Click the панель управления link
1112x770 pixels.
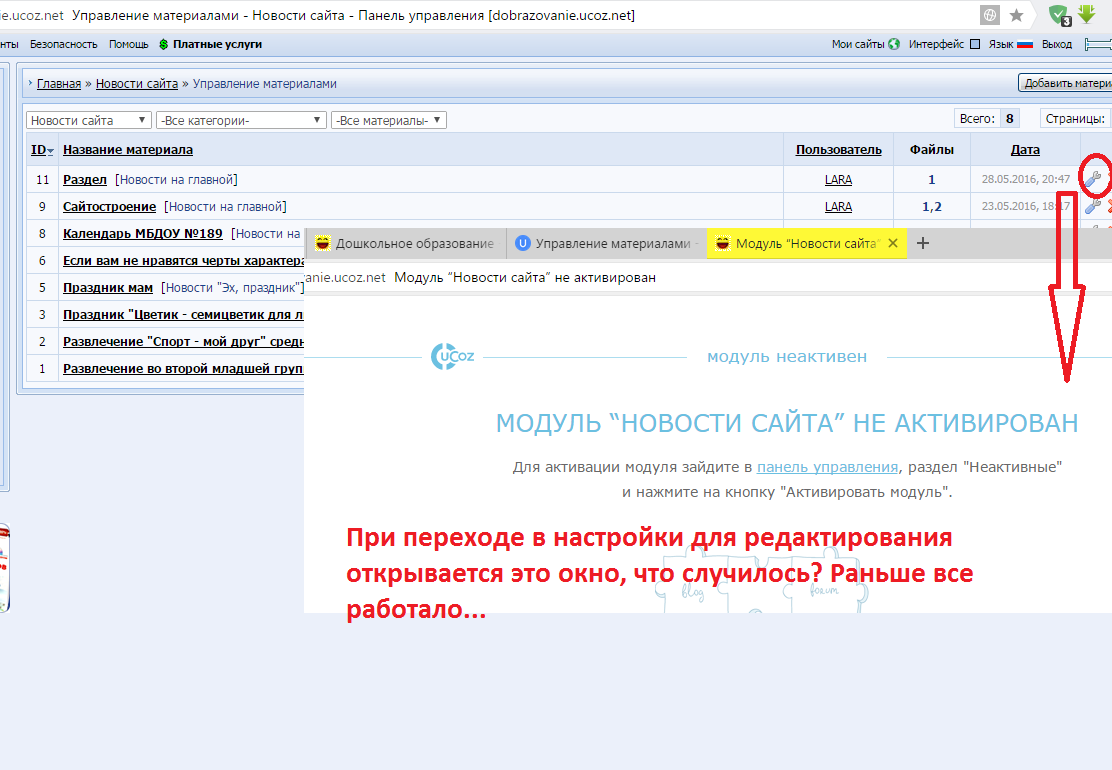click(x=827, y=467)
